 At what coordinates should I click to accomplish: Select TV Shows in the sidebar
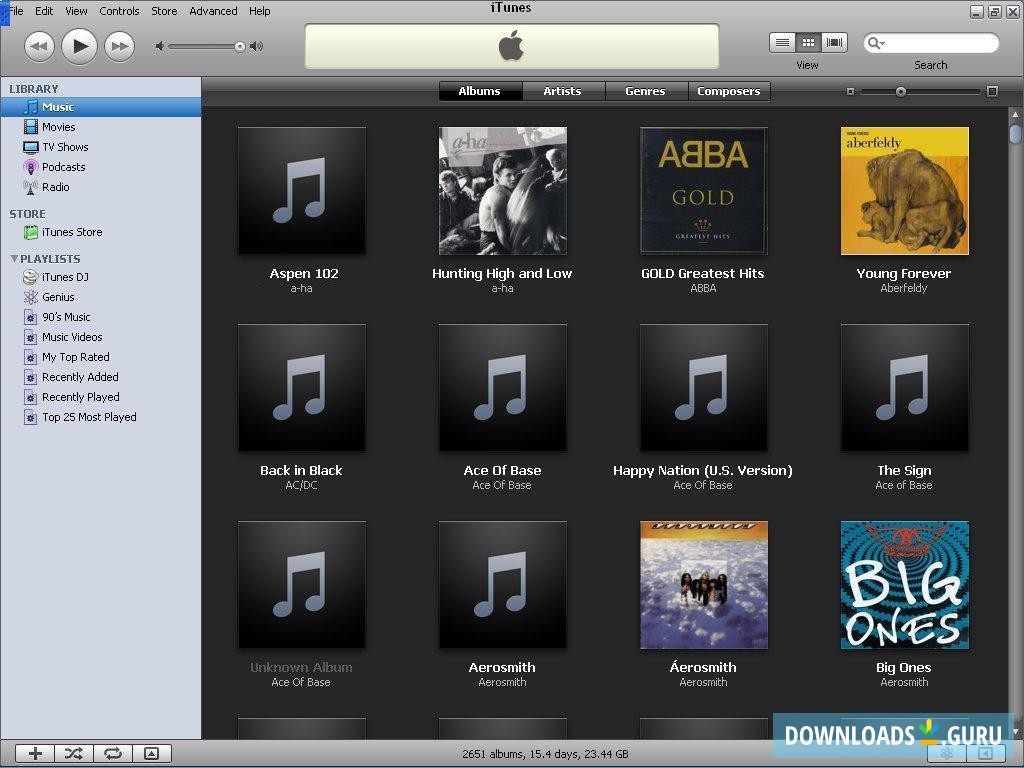coord(101,147)
